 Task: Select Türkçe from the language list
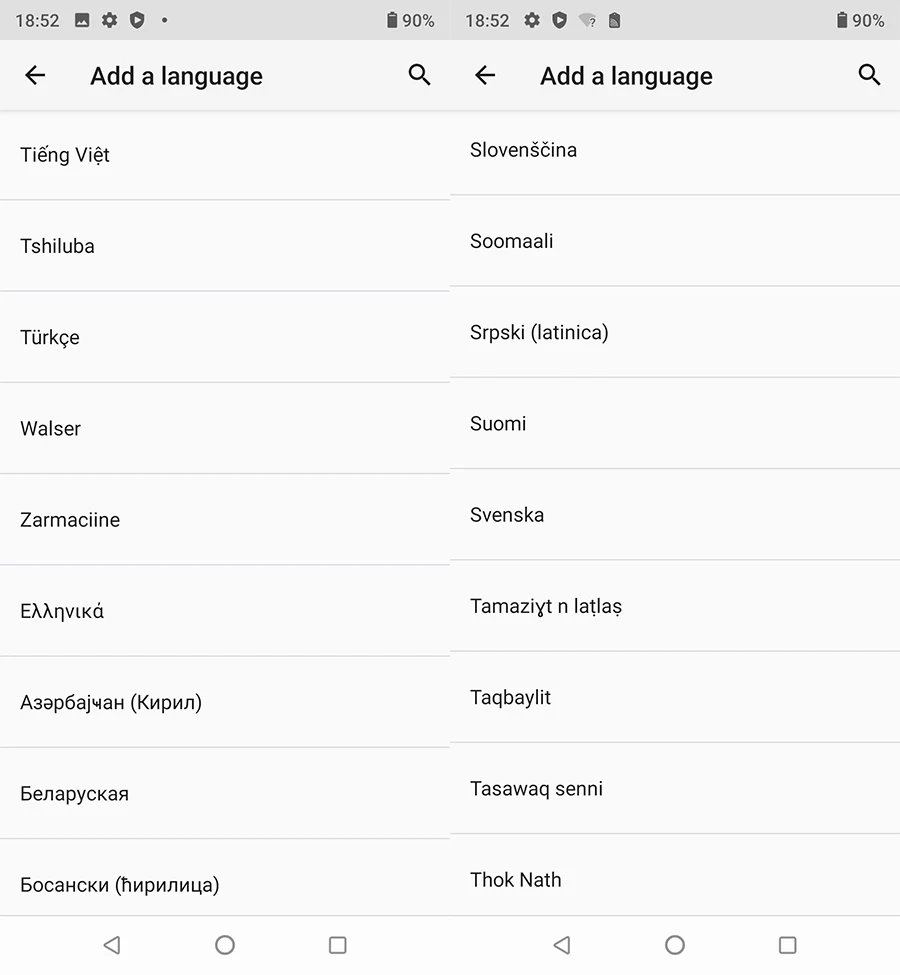[50, 337]
